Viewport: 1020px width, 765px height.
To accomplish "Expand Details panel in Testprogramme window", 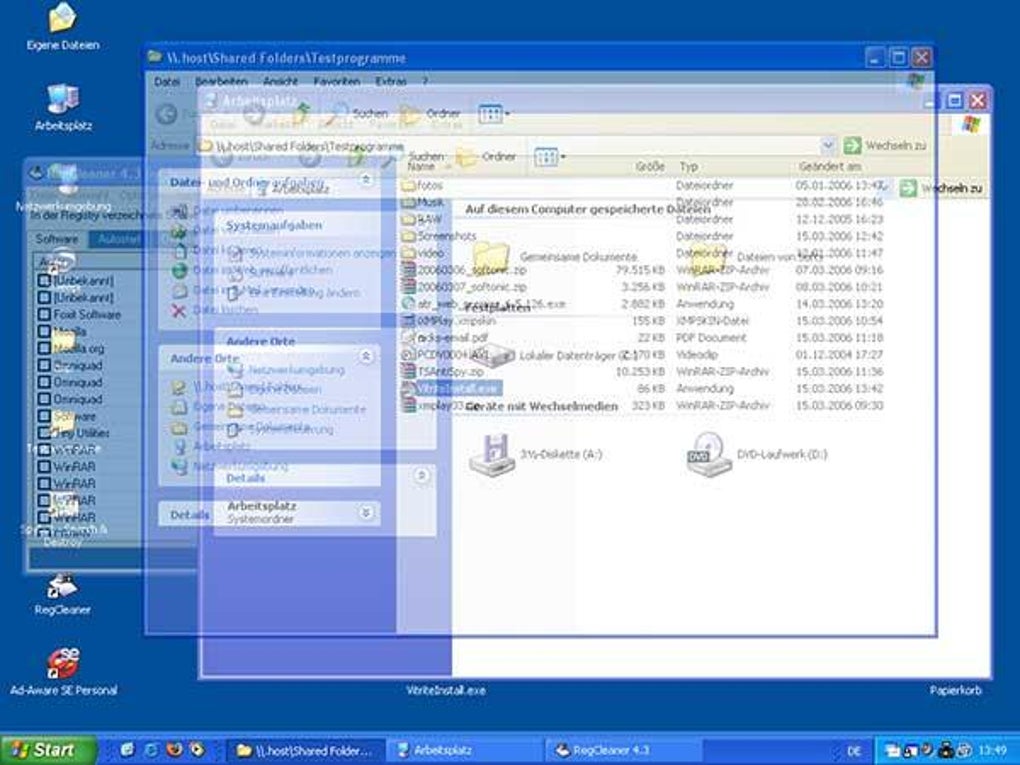I will (366, 513).
